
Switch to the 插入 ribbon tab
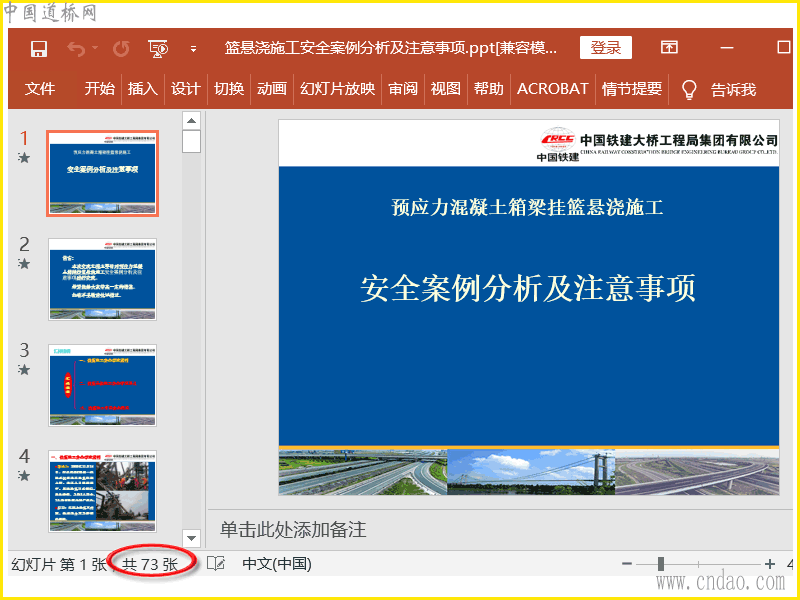coord(142,89)
